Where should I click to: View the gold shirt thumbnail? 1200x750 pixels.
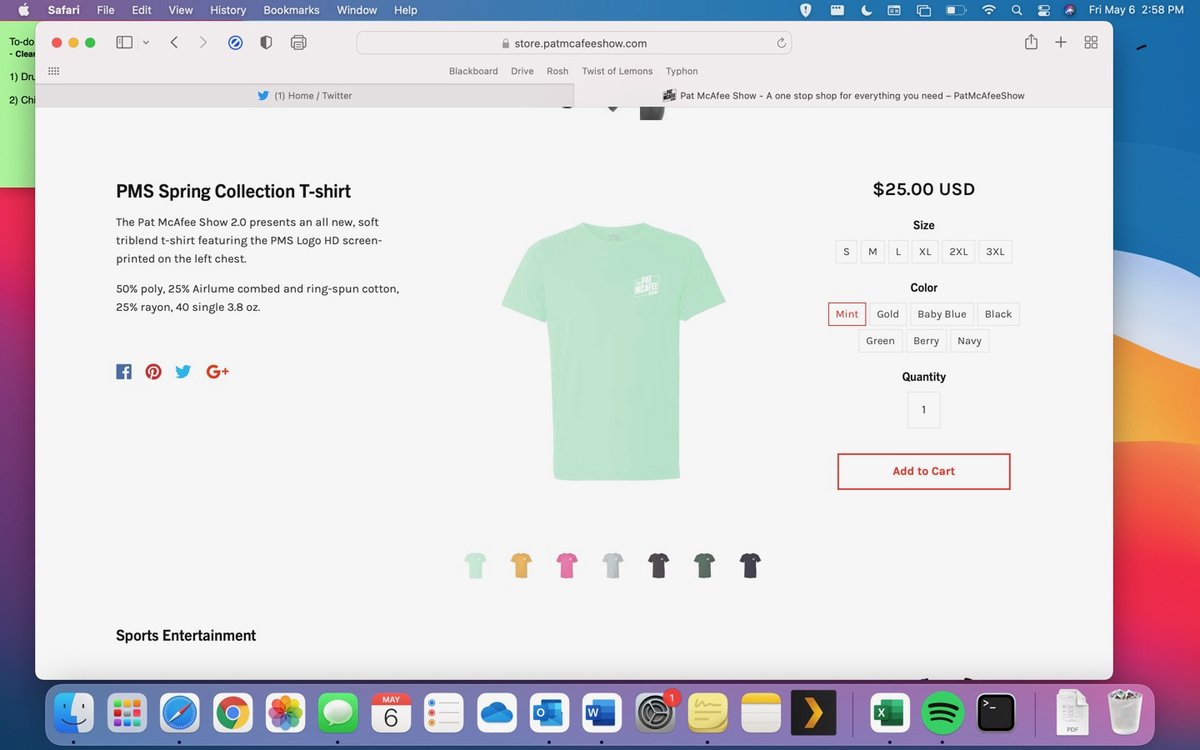[521, 566]
